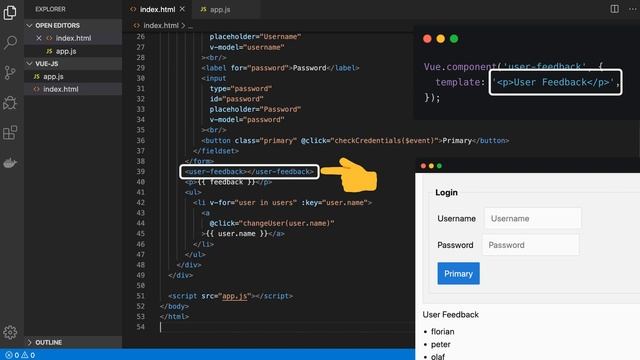Open the editor More Actions menu

[x=632, y=9]
